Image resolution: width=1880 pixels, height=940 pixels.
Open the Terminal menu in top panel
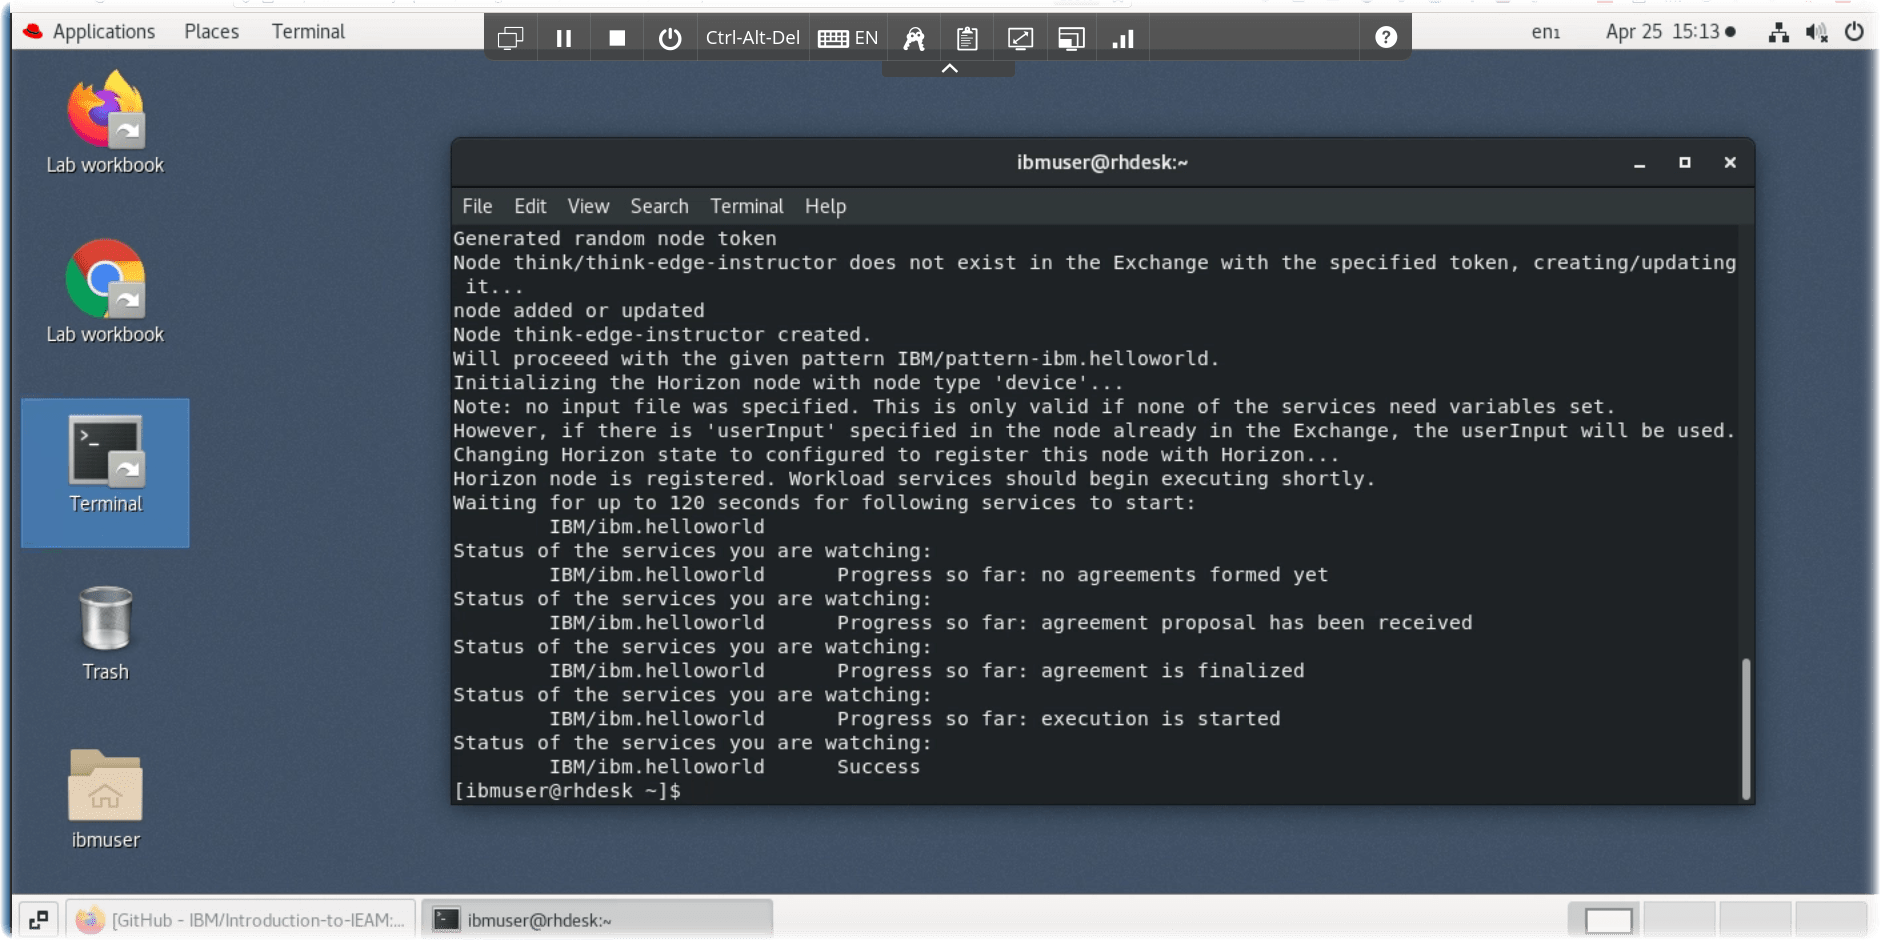point(308,31)
